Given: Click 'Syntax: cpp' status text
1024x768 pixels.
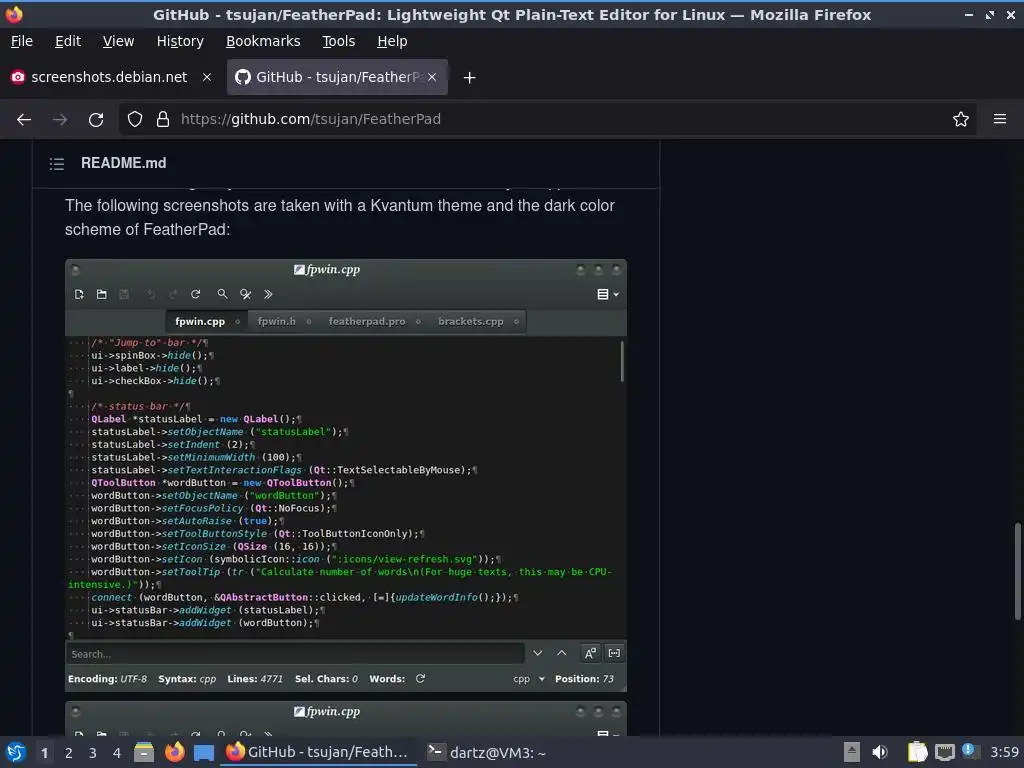Looking at the screenshot, I should coord(187,679).
